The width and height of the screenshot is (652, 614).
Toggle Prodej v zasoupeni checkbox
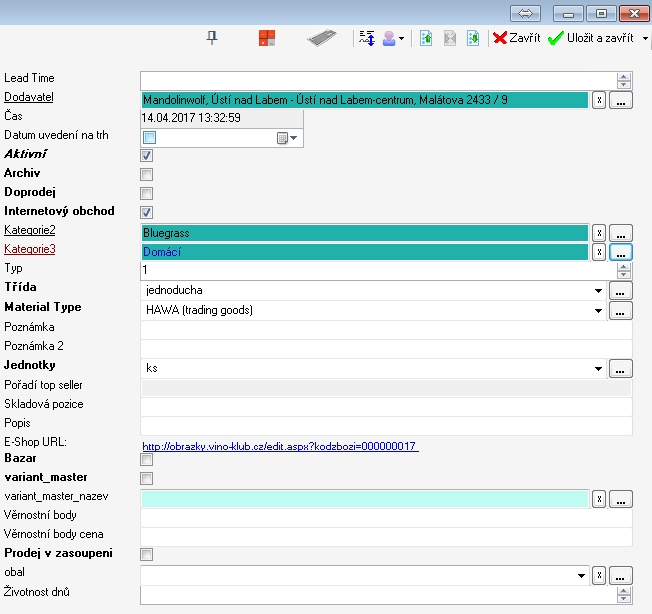146,554
